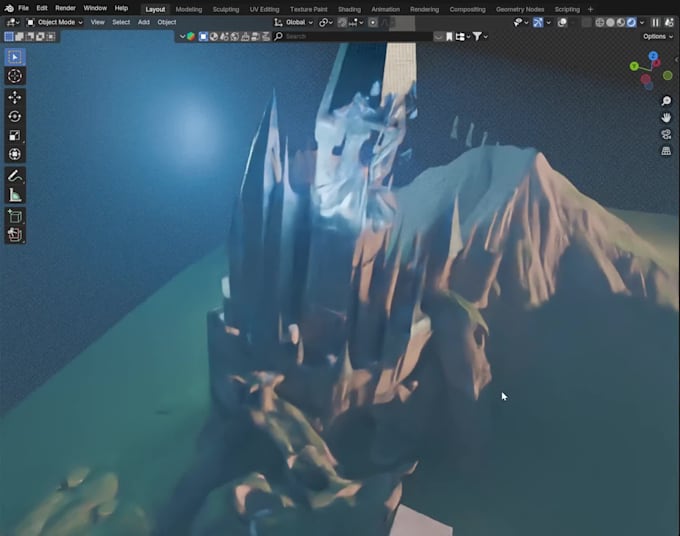Expand viewport shading options arrow
This screenshot has width=680, height=536.
642,23
